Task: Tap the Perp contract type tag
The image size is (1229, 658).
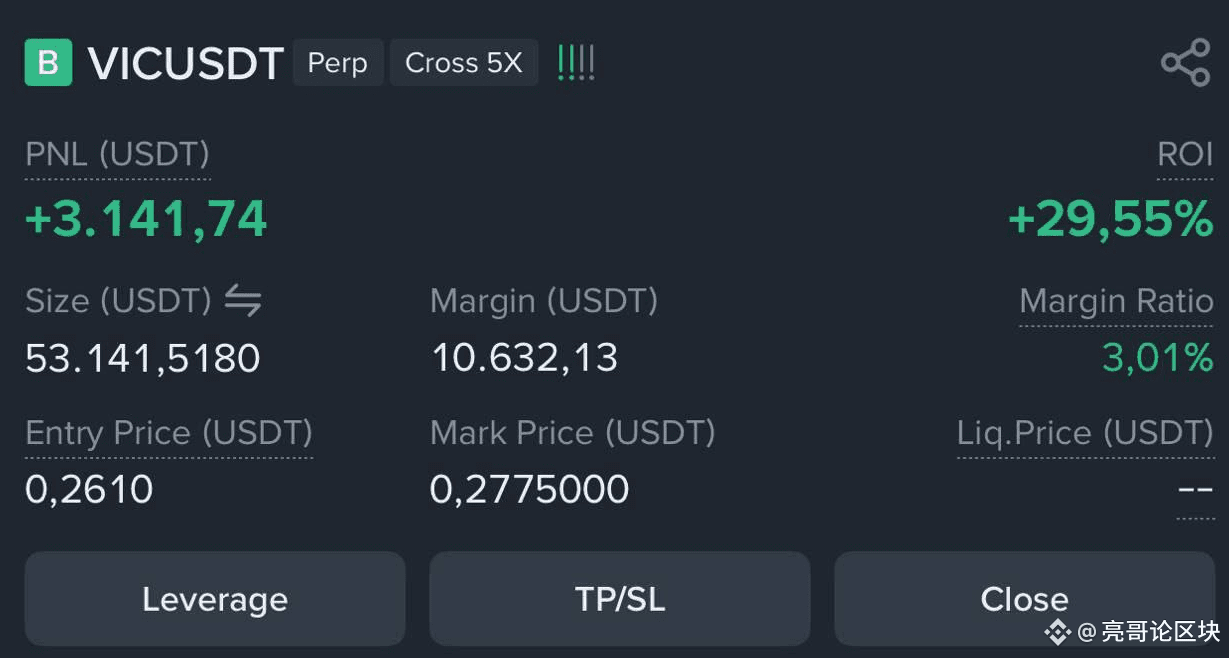Action: click(x=338, y=63)
